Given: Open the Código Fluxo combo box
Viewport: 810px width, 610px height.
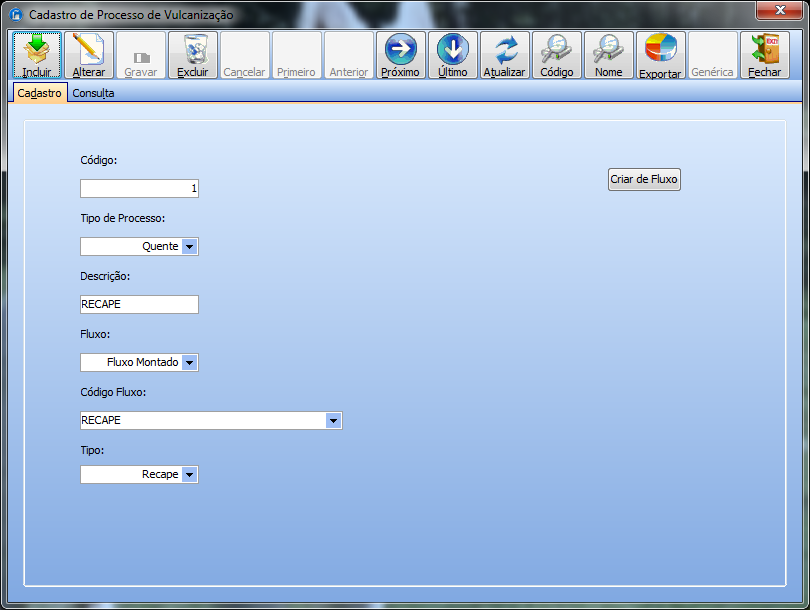Looking at the screenshot, I should pyautogui.click(x=334, y=421).
